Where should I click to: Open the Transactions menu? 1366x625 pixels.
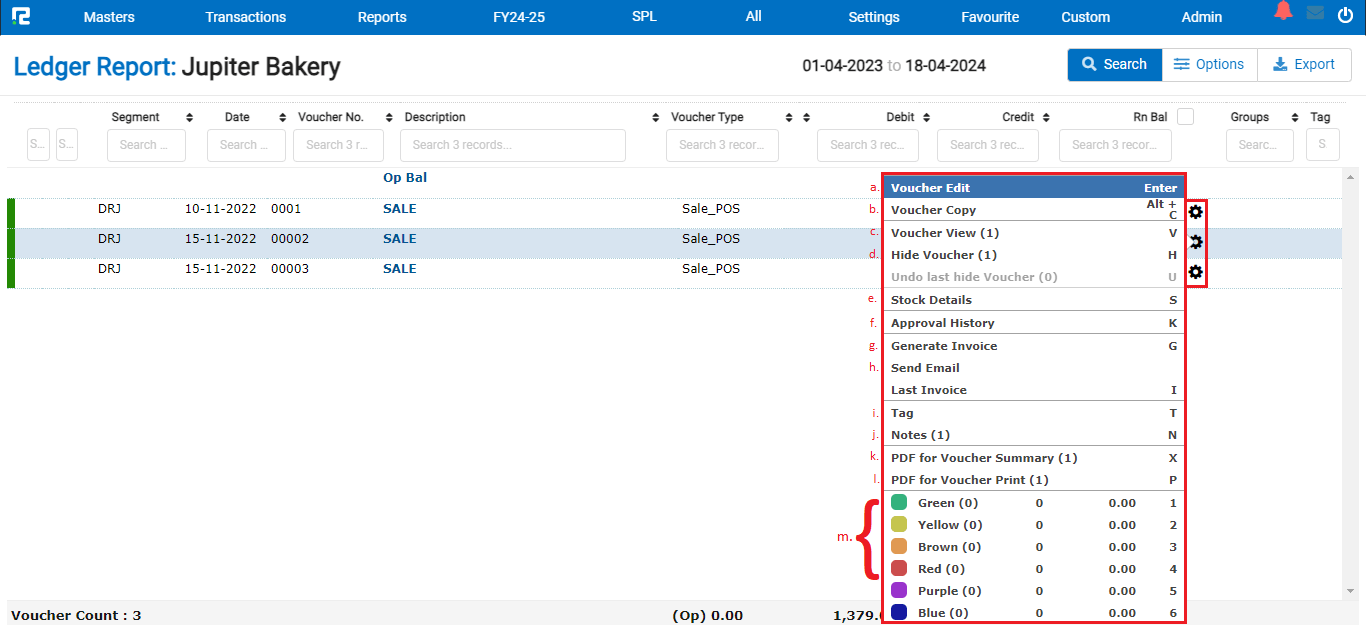245,17
